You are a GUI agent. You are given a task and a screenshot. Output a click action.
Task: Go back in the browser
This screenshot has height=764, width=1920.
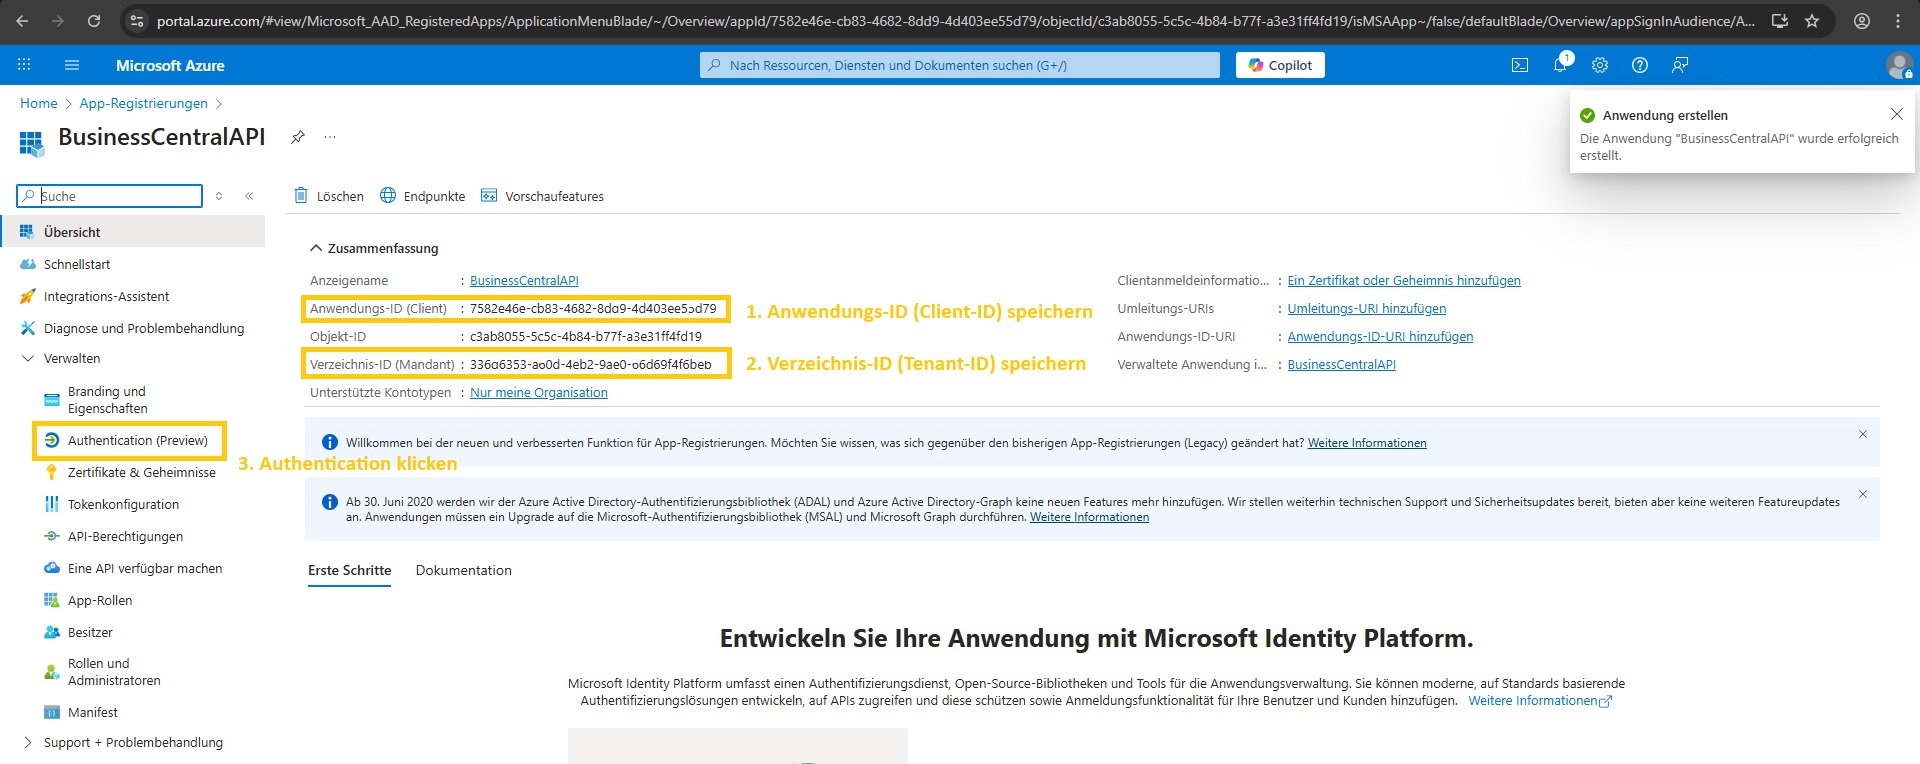[x=22, y=21]
